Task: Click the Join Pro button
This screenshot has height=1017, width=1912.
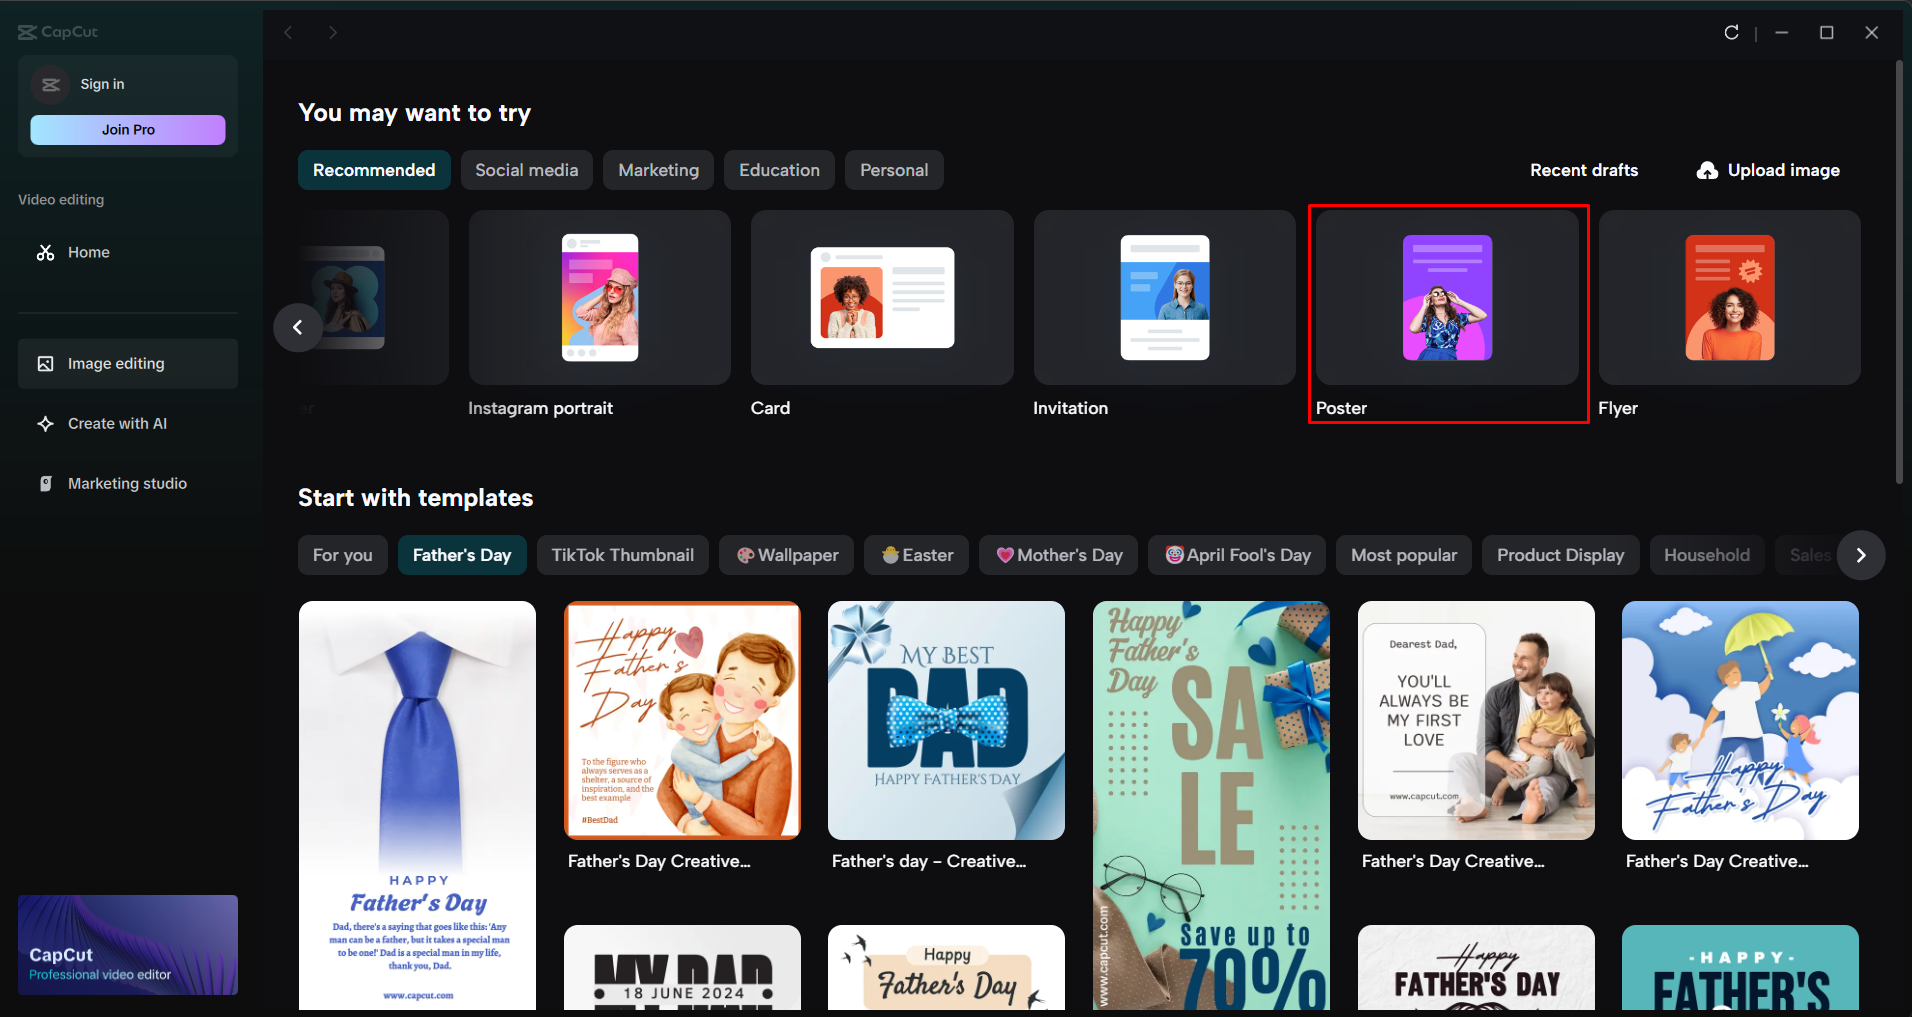Action: click(127, 130)
